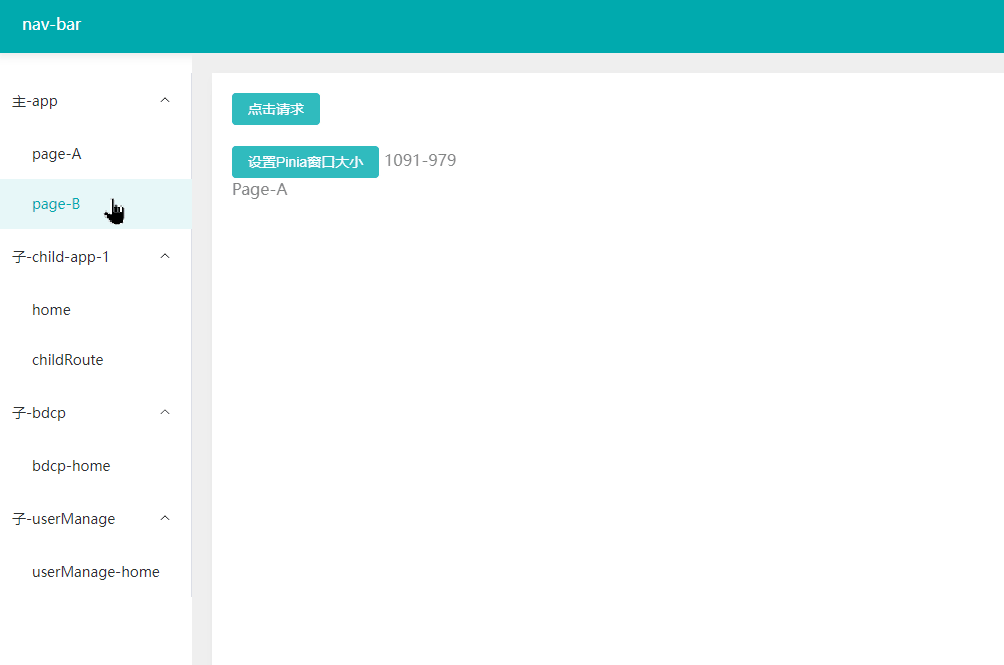The width and height of the screenshot is (1004, 665).
Task: Click the nav-bar title text
Action: point(52,24)
